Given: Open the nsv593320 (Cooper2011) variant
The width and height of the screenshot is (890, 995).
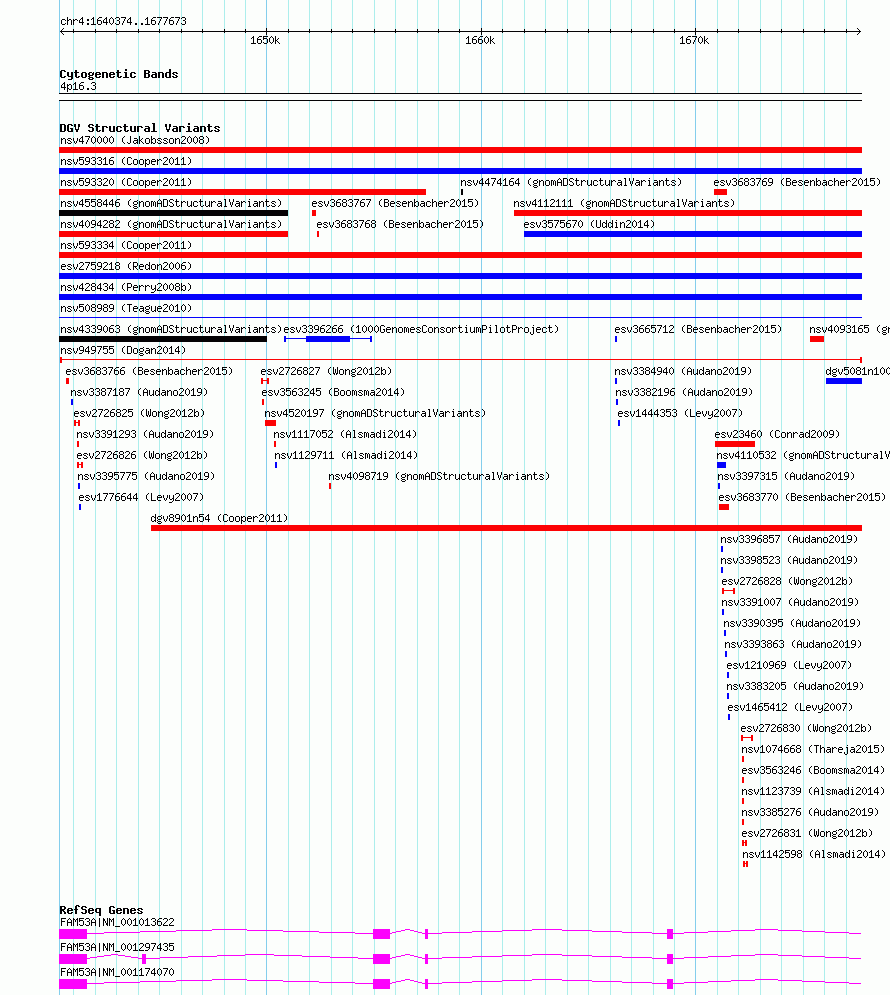Looking at the screenshot, I should click(126, 182).
